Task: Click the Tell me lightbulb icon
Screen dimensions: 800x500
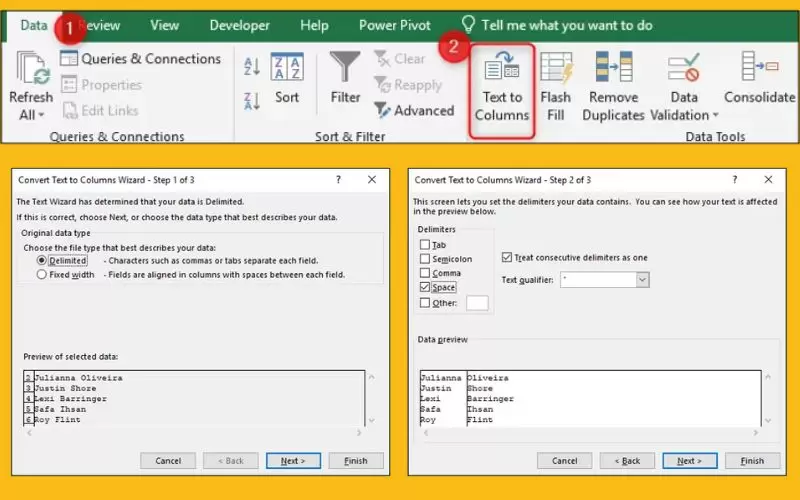Action: click(468, 24)
